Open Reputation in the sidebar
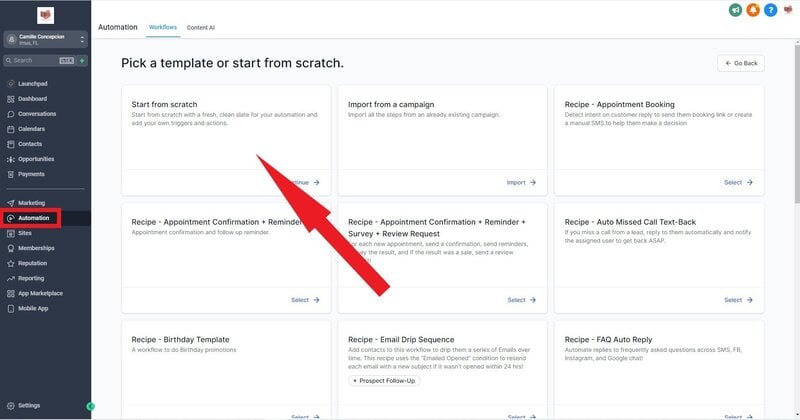Viewport: 800px width, 420px height. point(32,263)
